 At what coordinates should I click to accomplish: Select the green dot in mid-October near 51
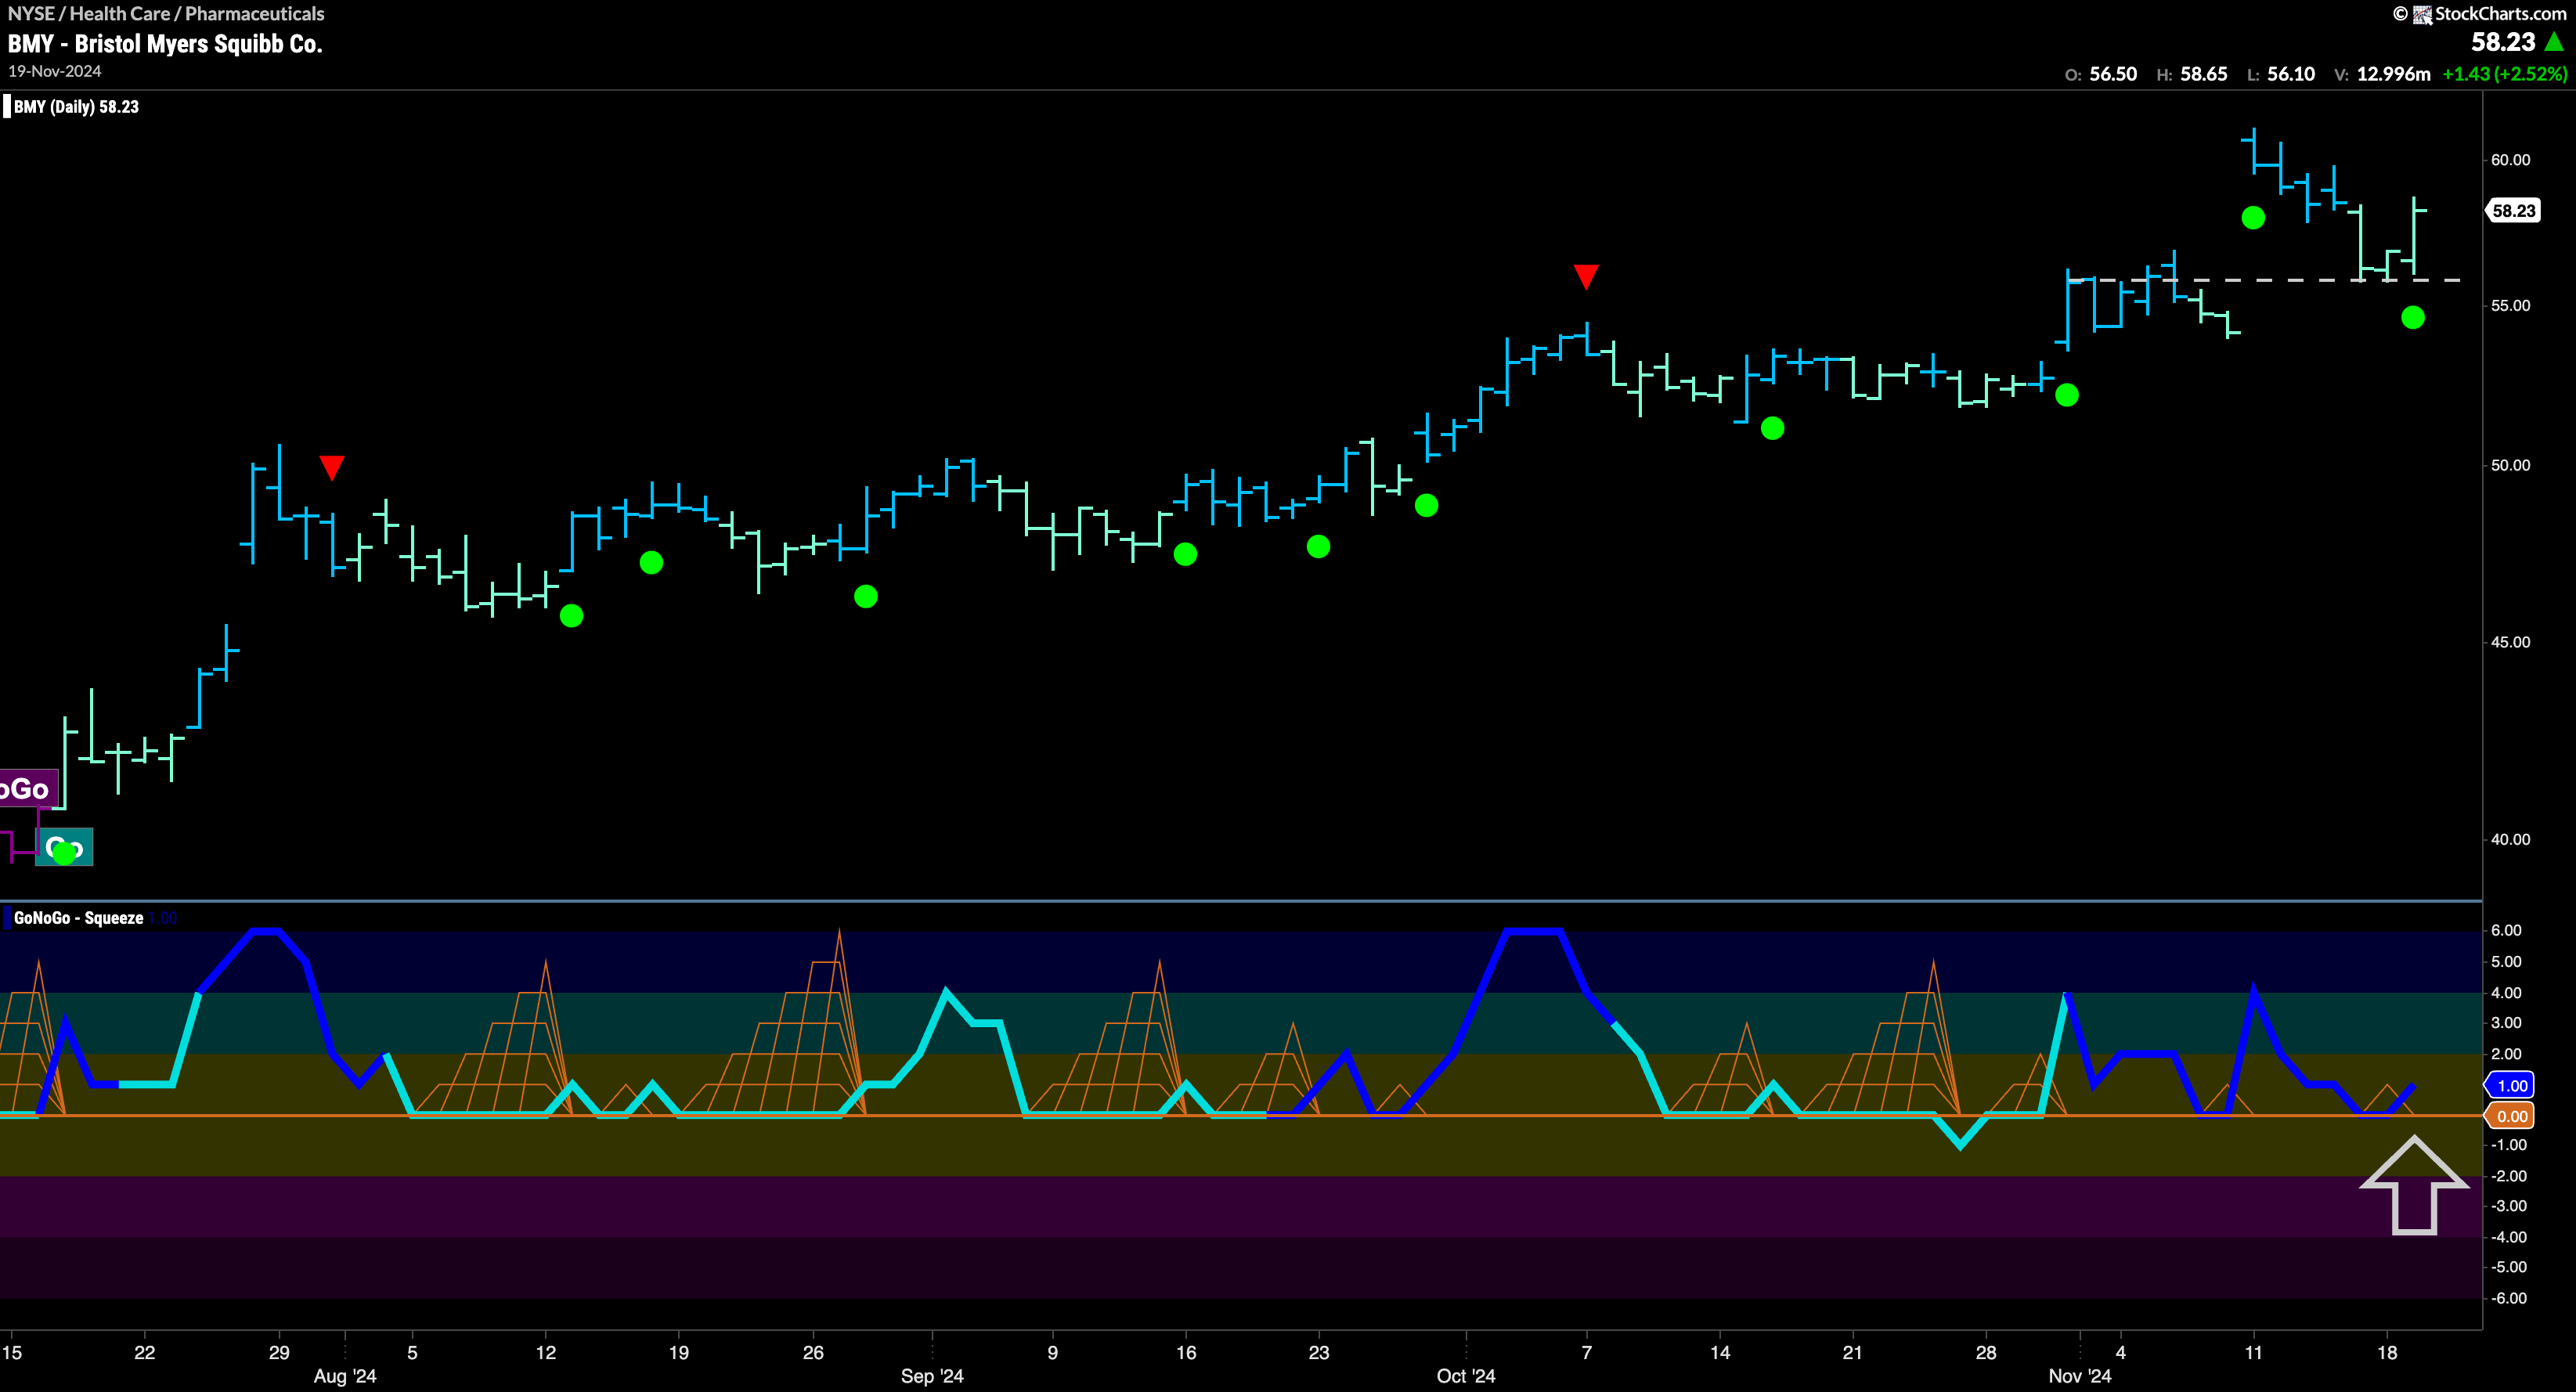click(1772, 428)
